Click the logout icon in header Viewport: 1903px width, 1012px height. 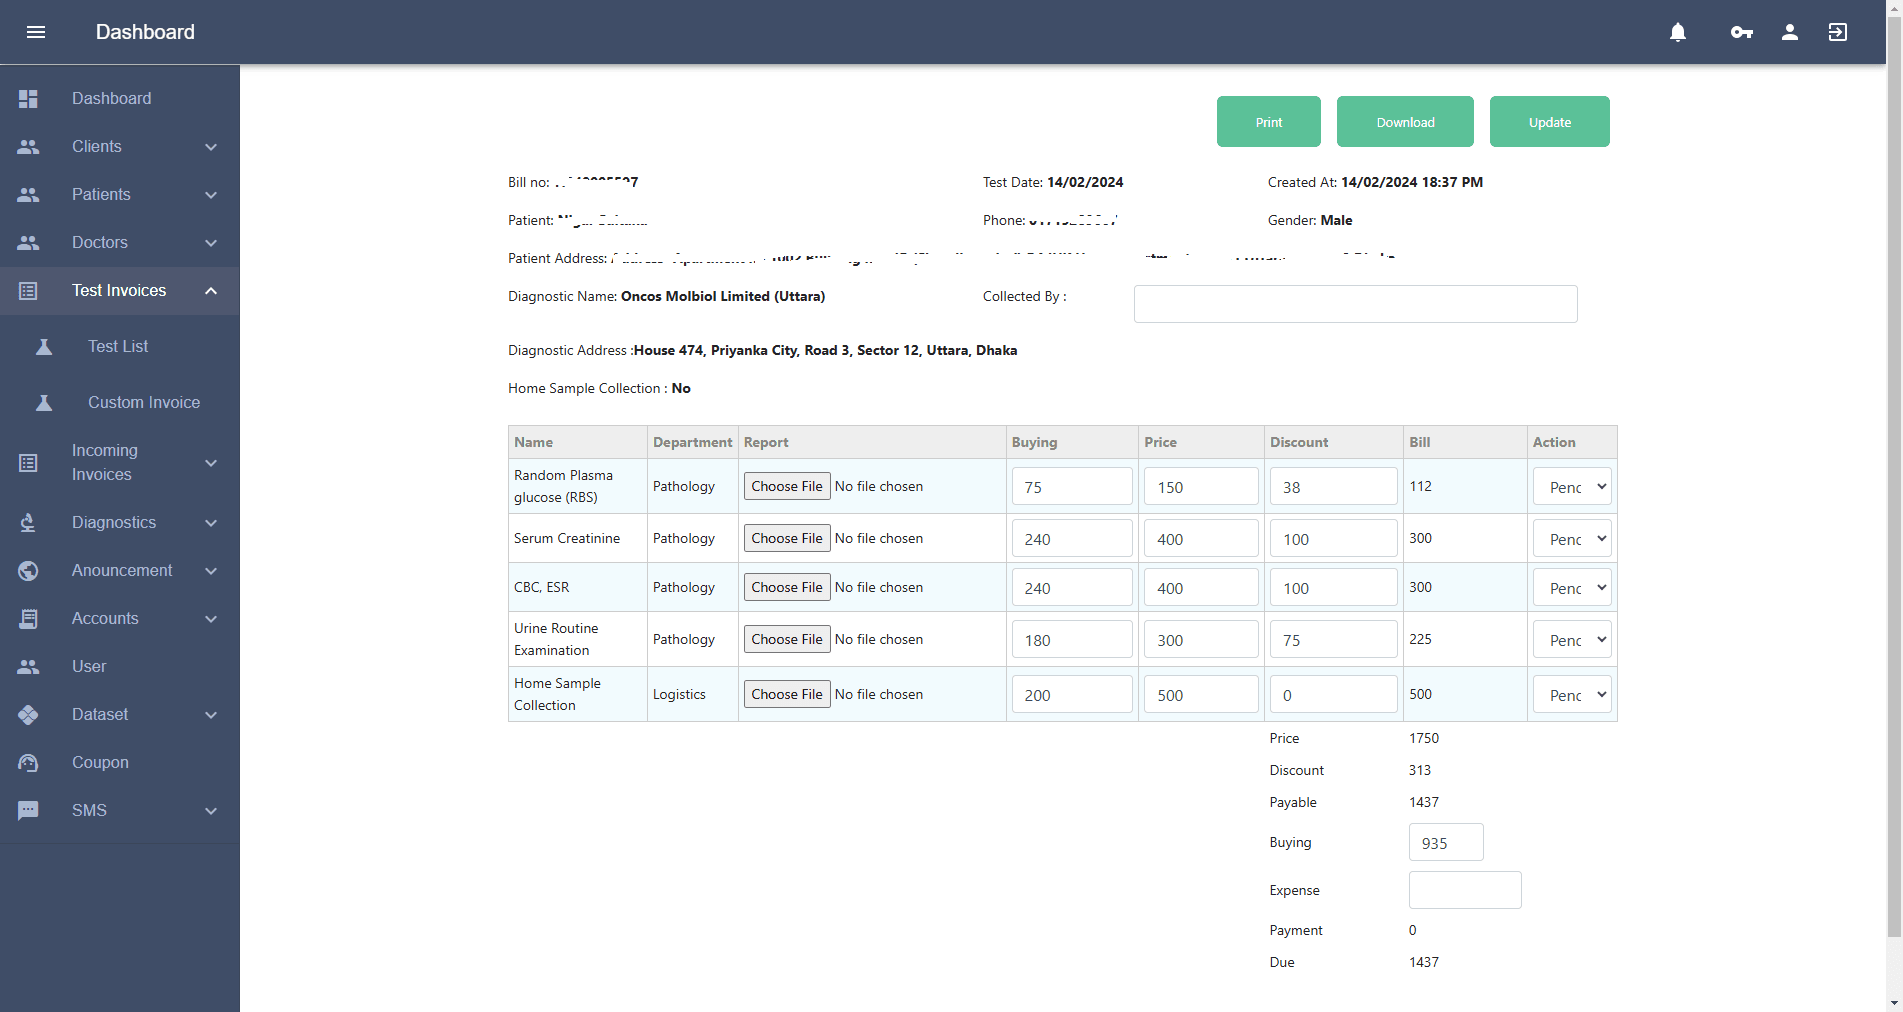click(1838, 32)
